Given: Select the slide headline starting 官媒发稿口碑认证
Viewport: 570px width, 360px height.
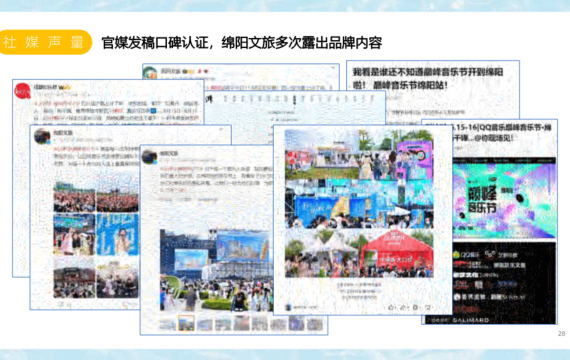Looking at the screenshot, I should [242, 43].
